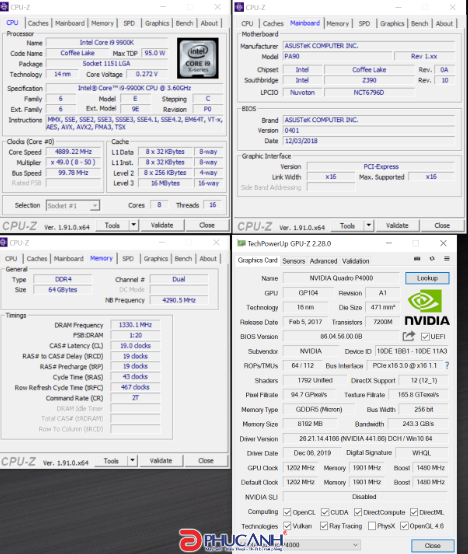Click Validate in the CPU window
The height and width of the screenshot is (554, 468).
click(x=162, y=225)
